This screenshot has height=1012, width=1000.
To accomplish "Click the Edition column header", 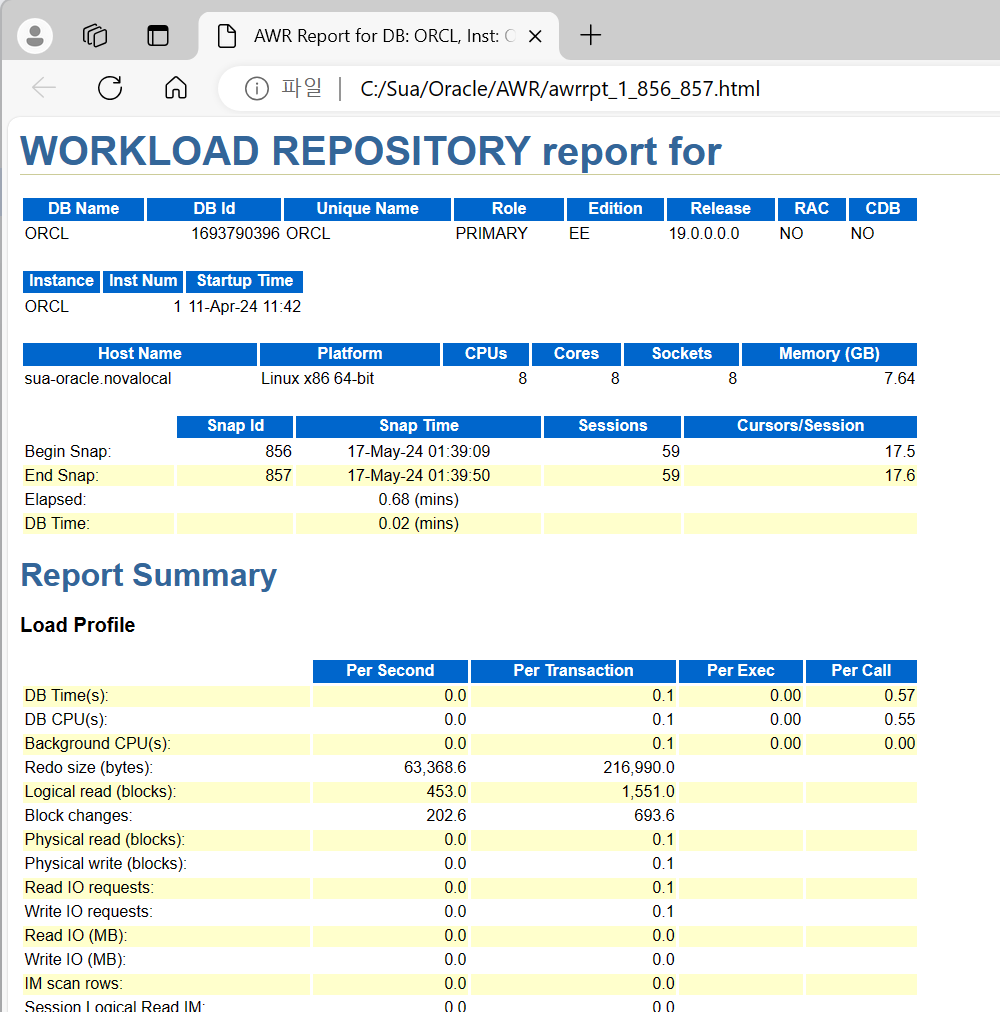I will point(615,208).
